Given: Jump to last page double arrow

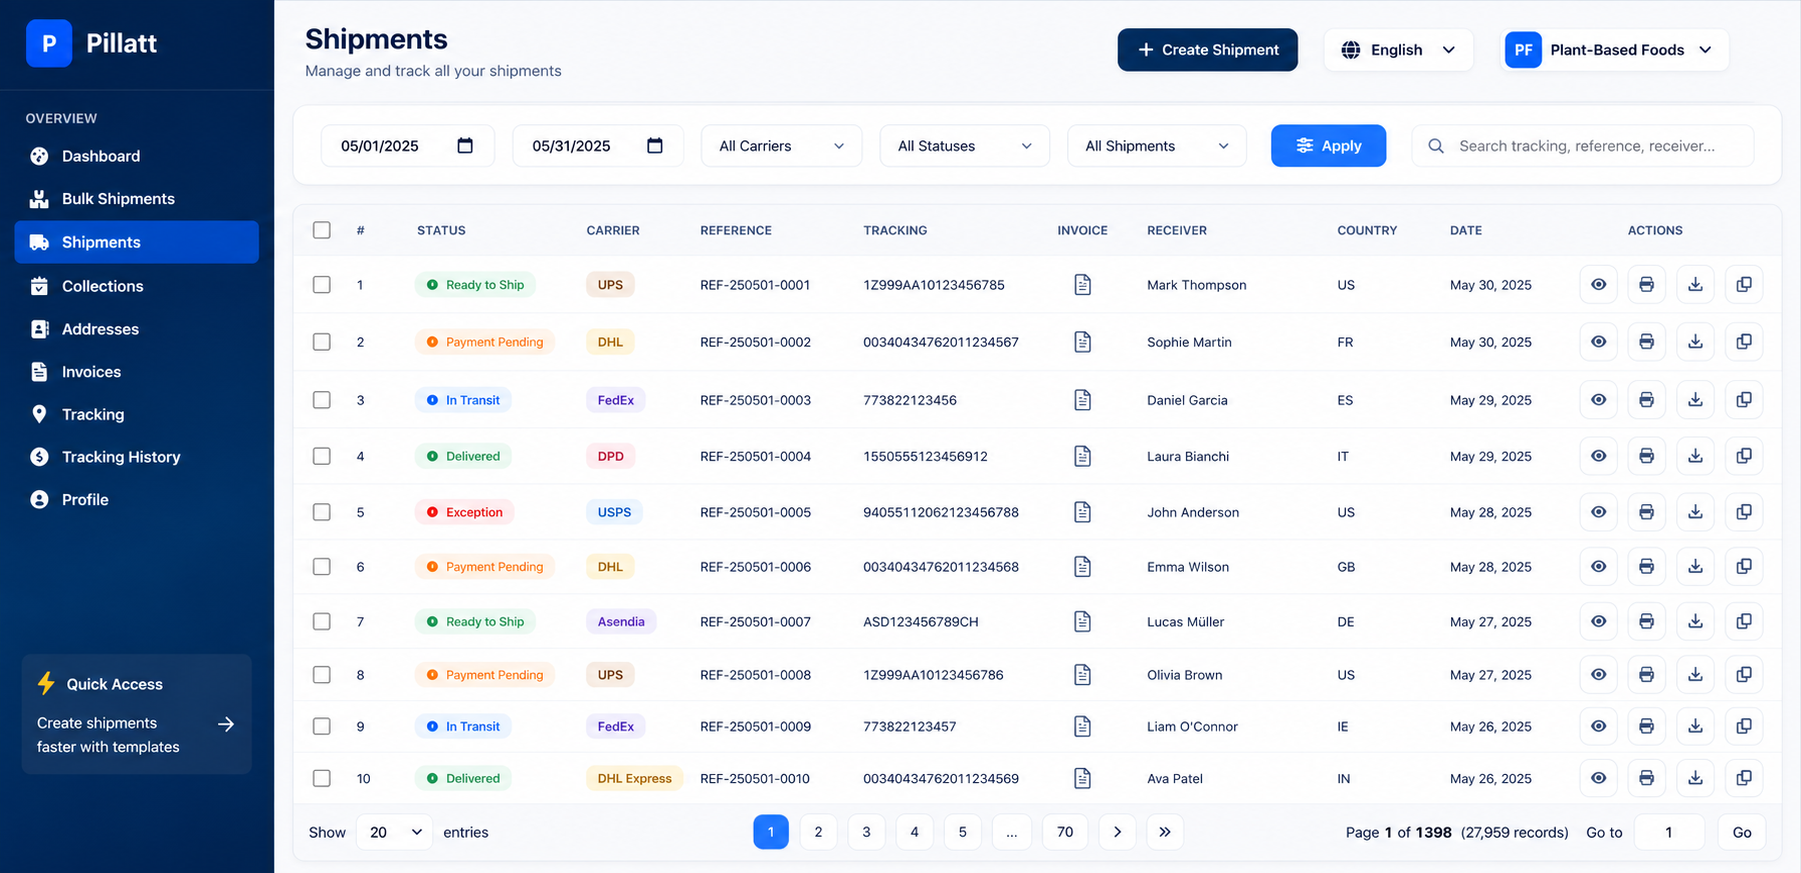Looking at the screenshot, I should click(1165, 832).
